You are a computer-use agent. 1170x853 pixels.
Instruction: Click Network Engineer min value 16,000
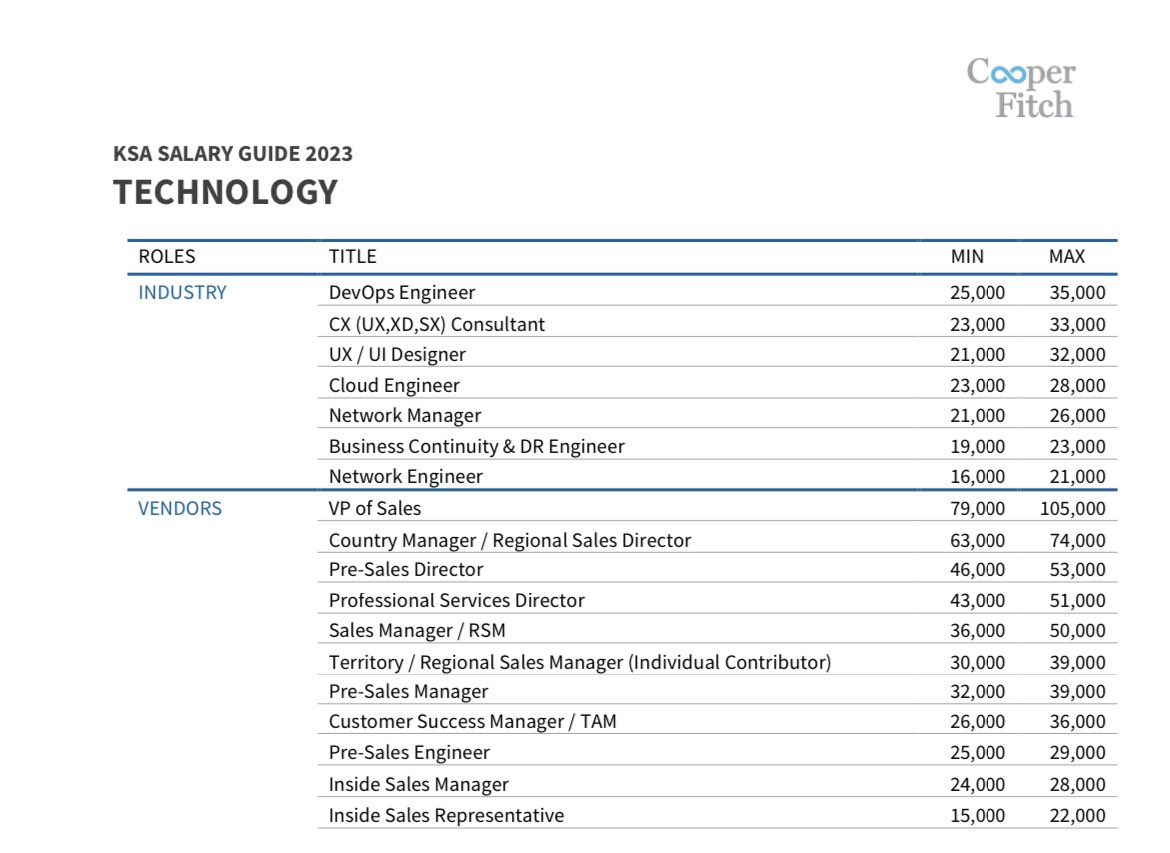[x=977, y=476]
